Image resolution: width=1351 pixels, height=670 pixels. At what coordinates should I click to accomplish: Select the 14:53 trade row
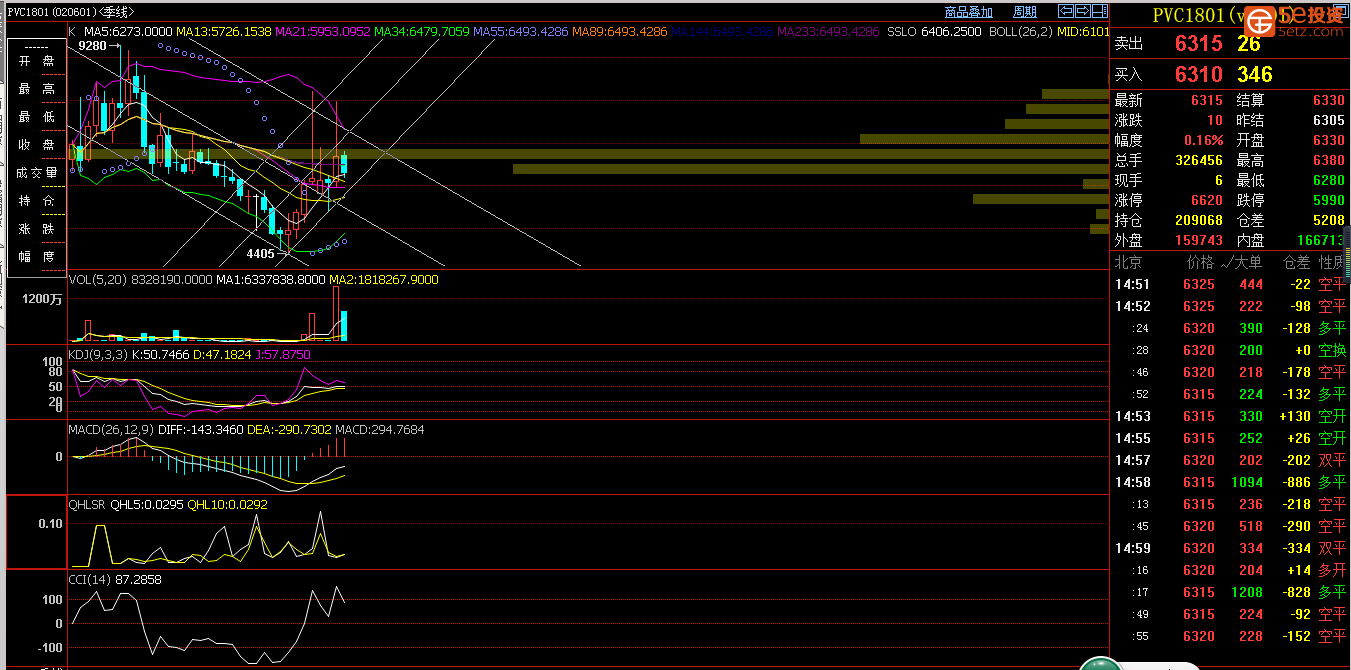pos(1230,416)
